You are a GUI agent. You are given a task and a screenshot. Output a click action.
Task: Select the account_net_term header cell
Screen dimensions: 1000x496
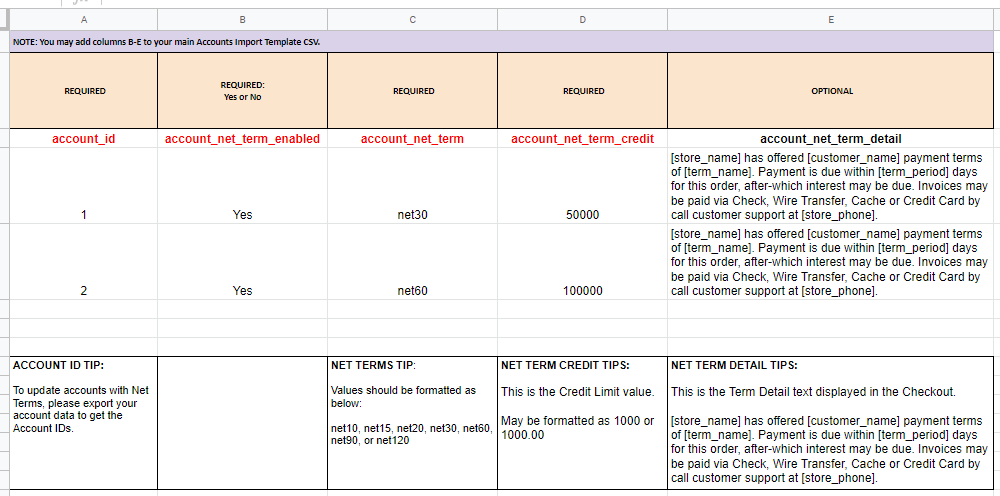point(413,138)
